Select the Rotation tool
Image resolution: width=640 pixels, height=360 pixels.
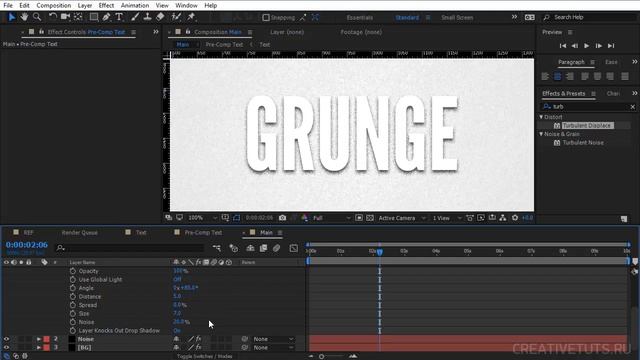(53, 17)
